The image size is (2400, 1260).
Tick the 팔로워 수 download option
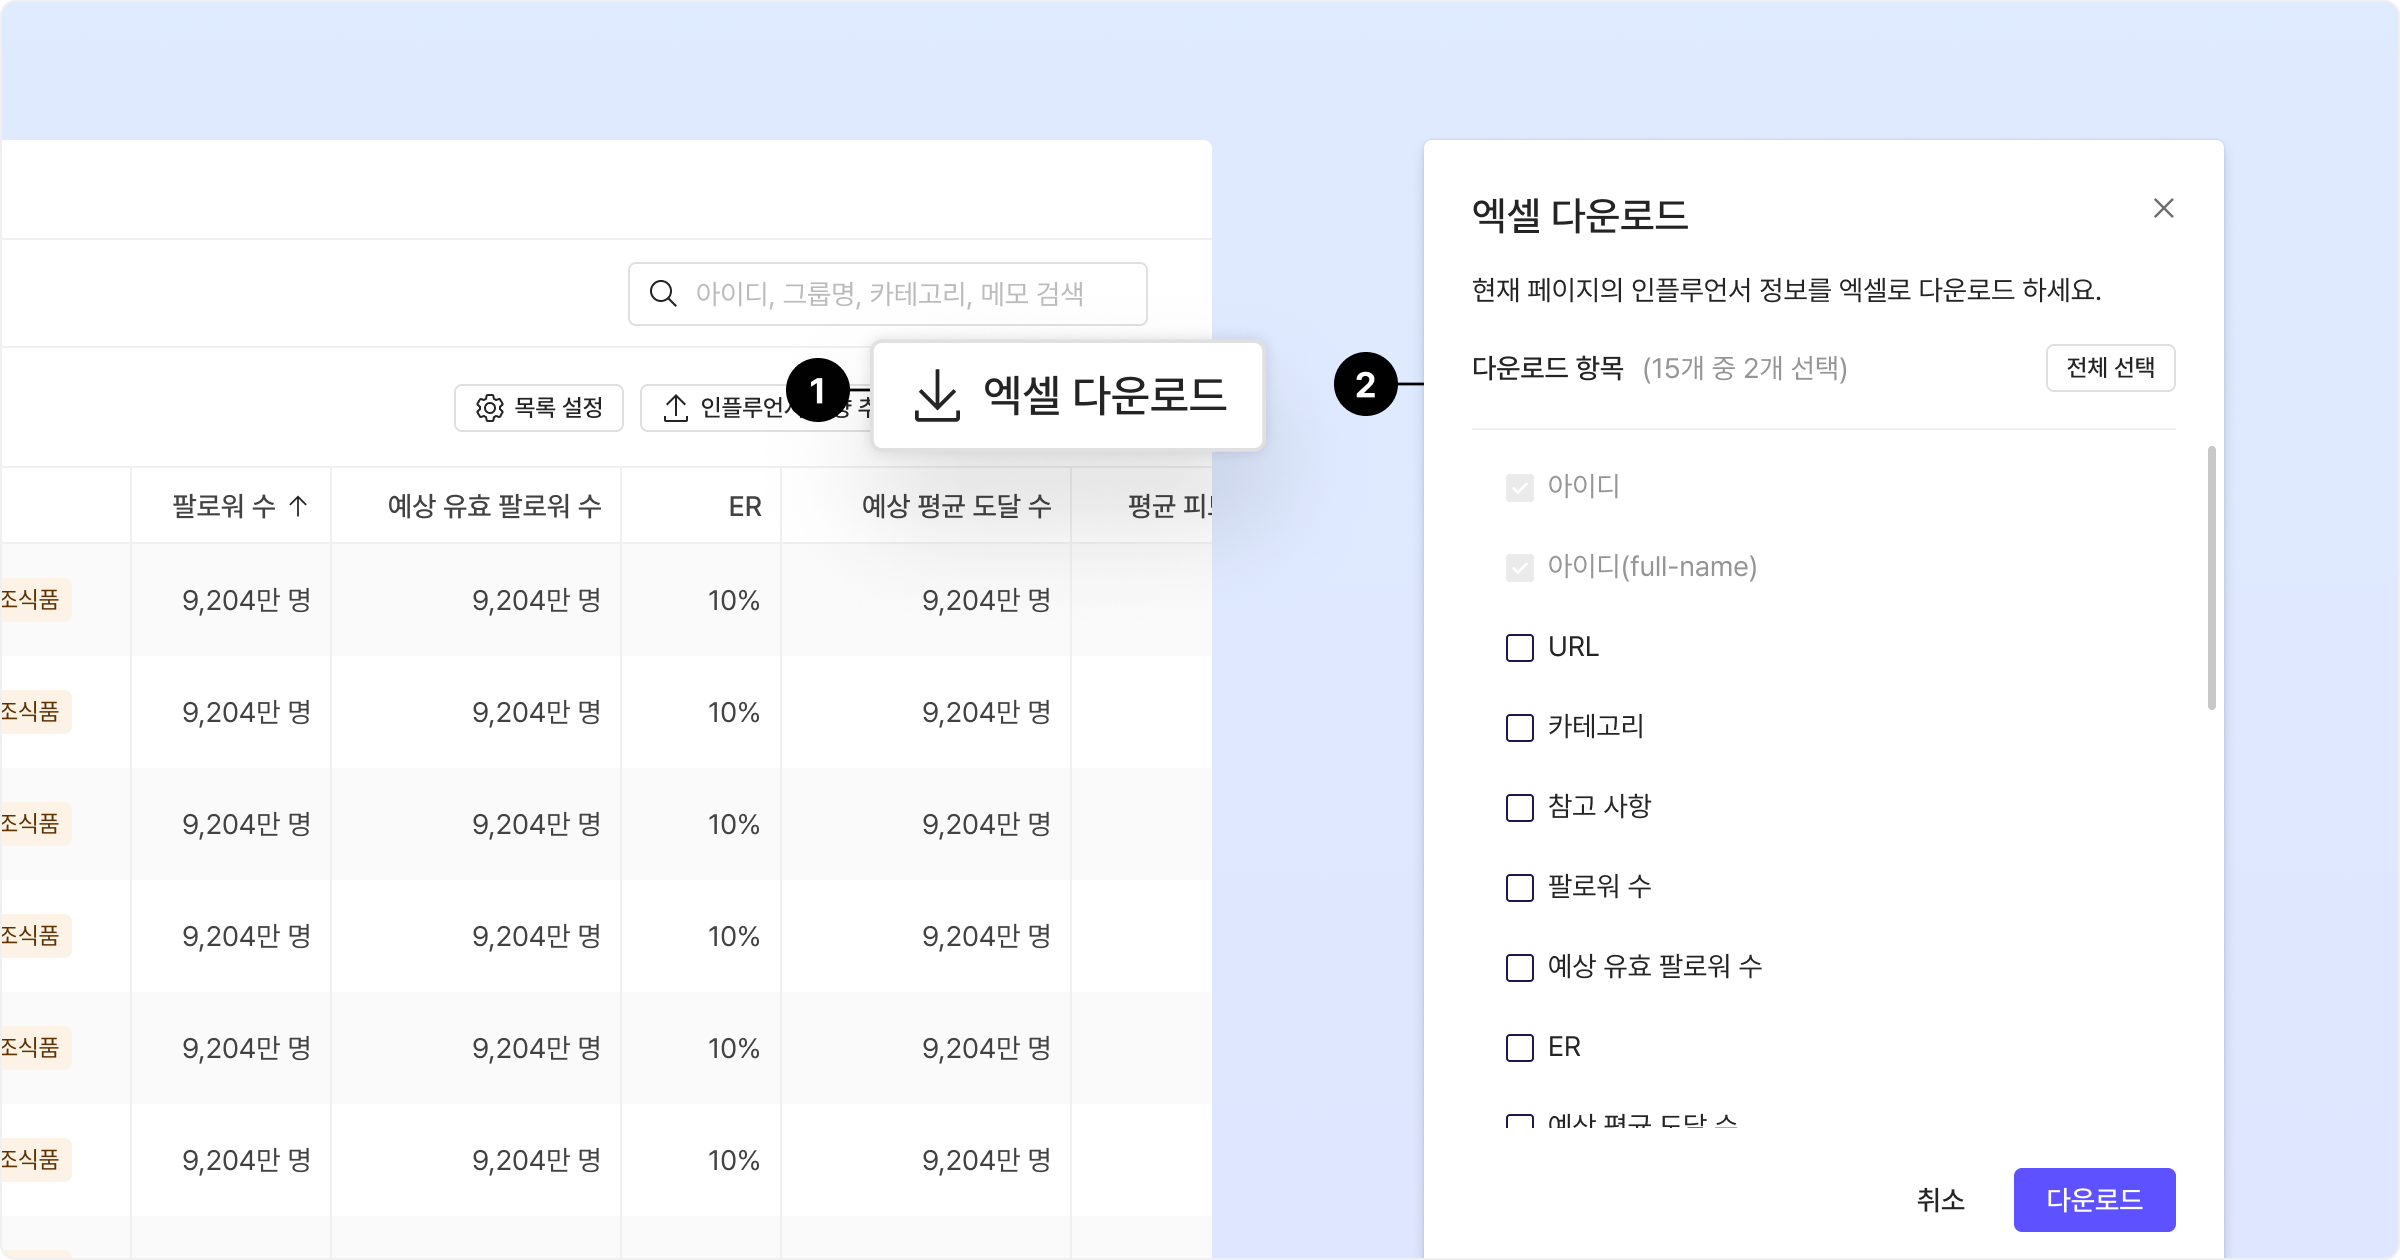click(1519, 888)
